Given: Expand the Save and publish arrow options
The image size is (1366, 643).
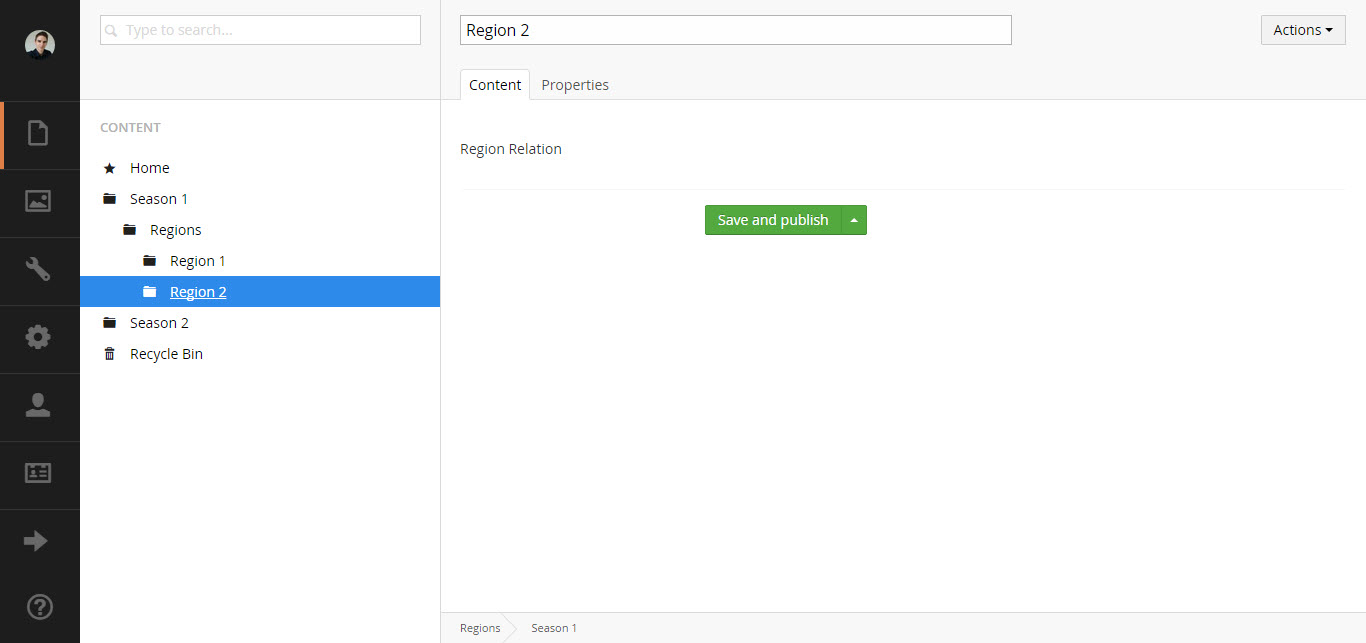Looking at the screenshot, I should coord(854,220).
